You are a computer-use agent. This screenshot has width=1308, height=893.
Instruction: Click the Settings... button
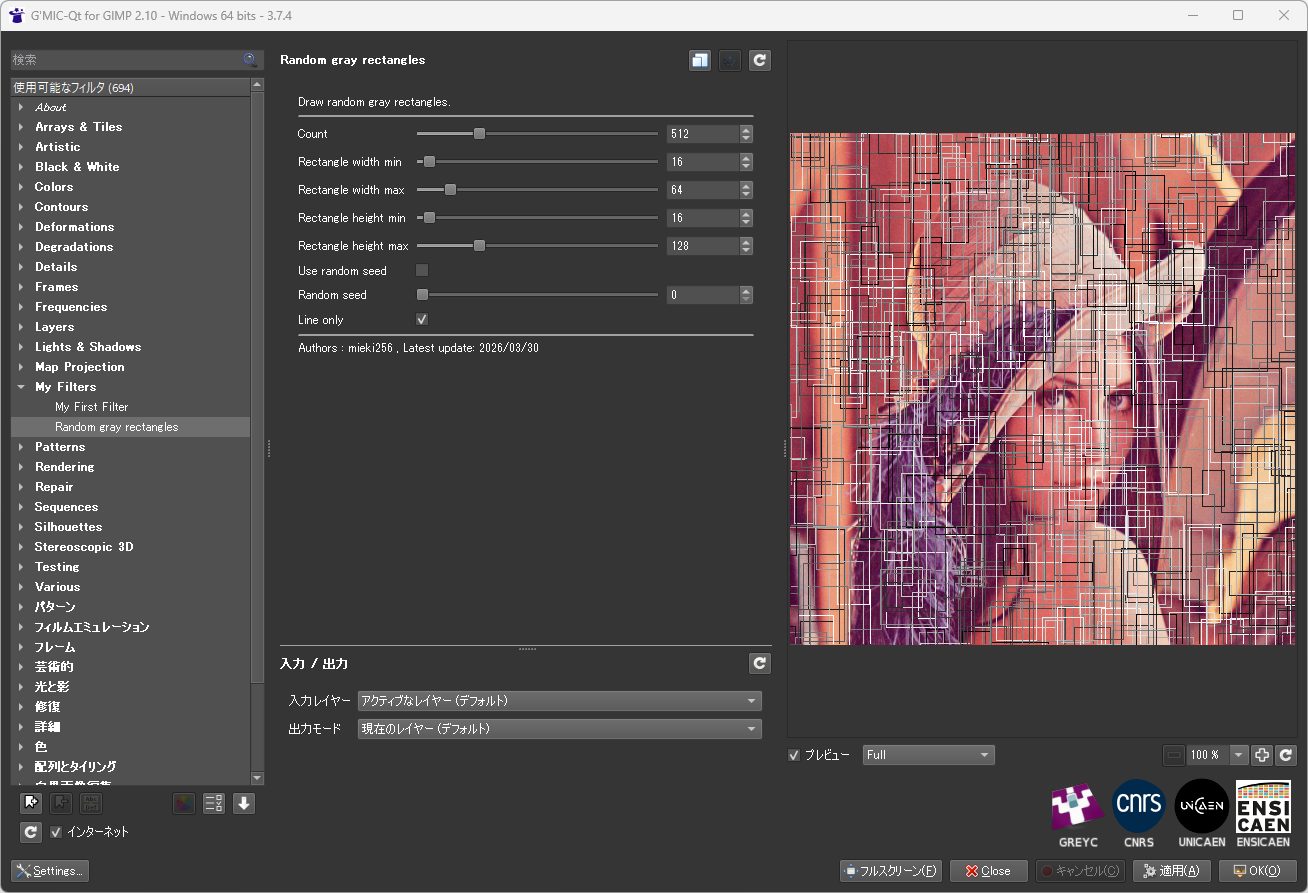(50, 871)
